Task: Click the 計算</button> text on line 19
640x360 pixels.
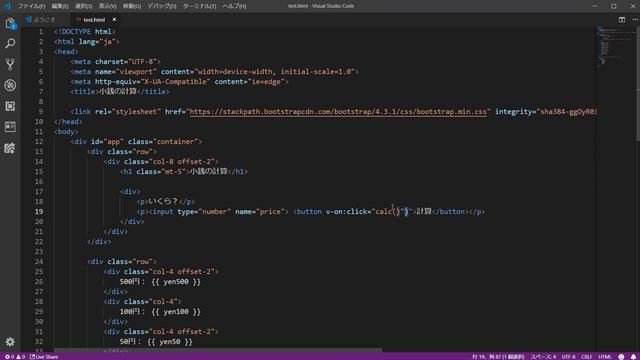Action: coord(443,211)
